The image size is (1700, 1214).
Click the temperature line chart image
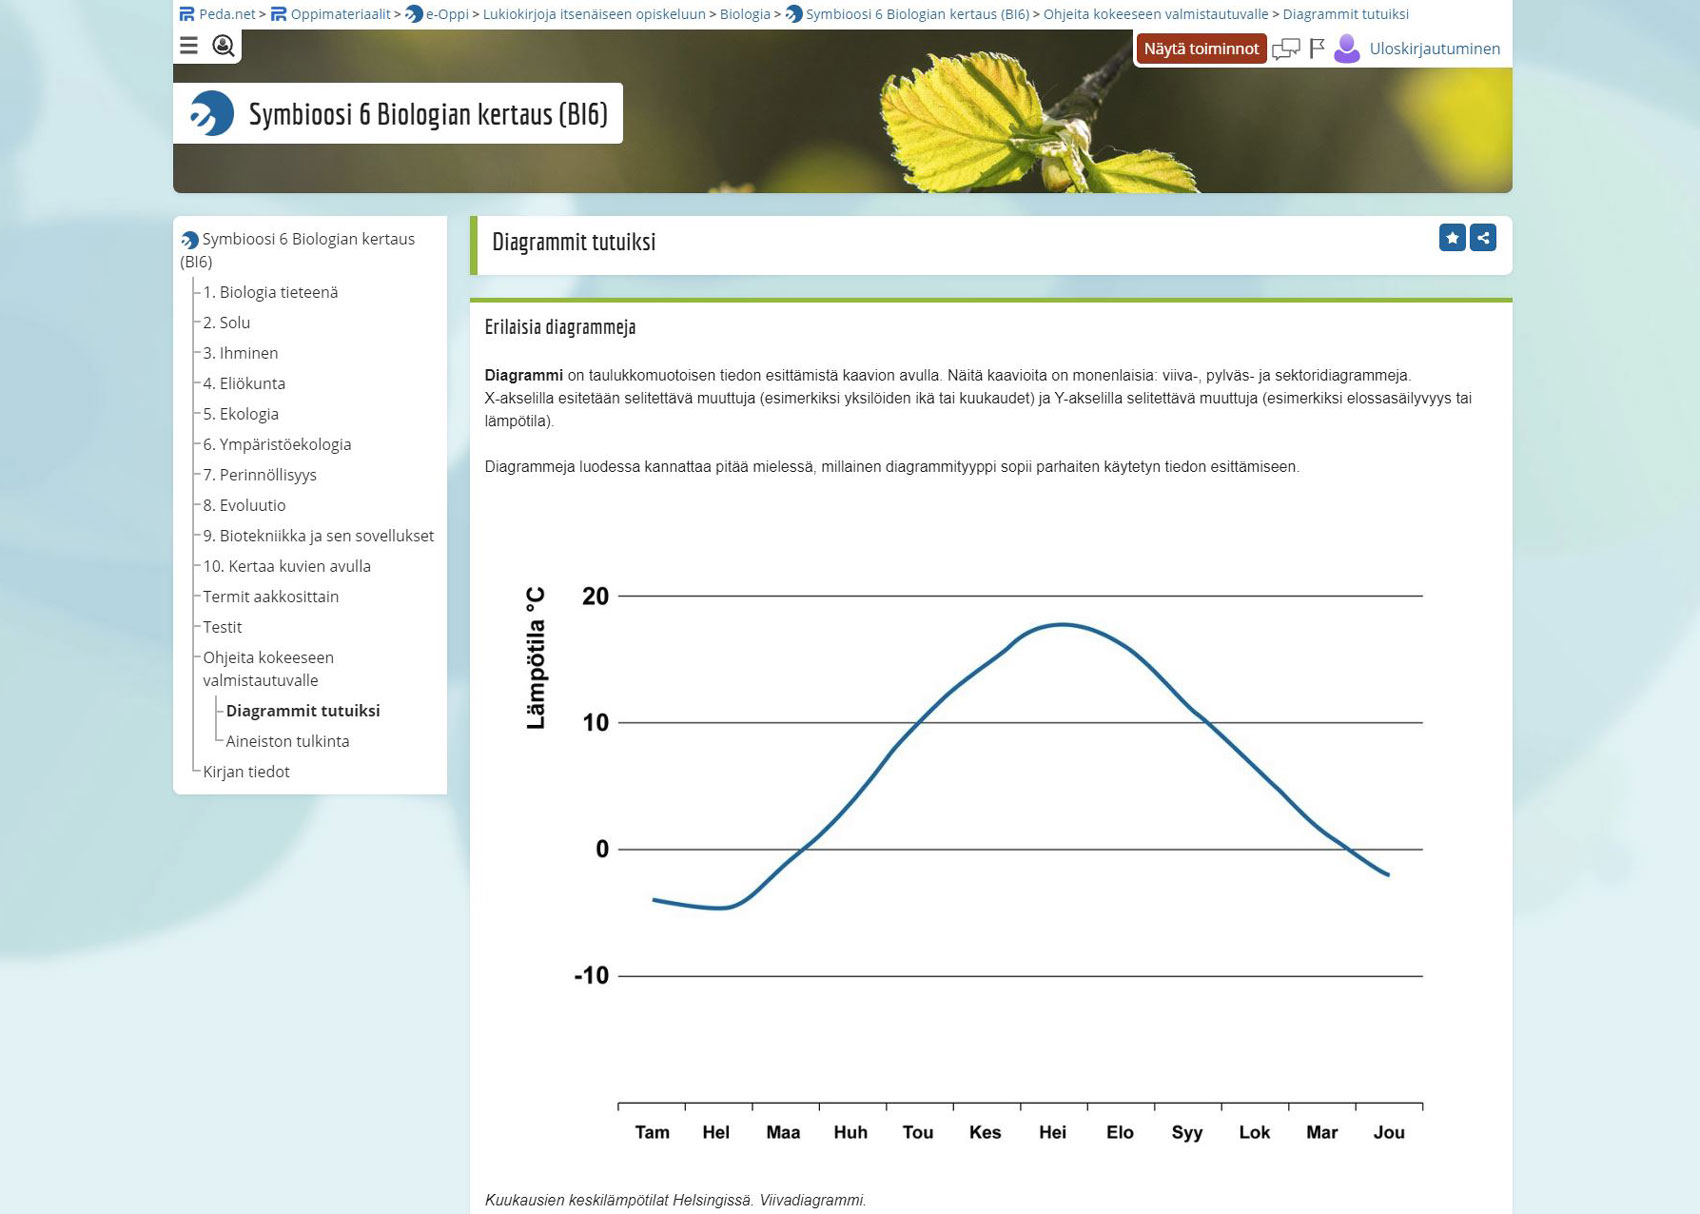click(x=990, y=850)
